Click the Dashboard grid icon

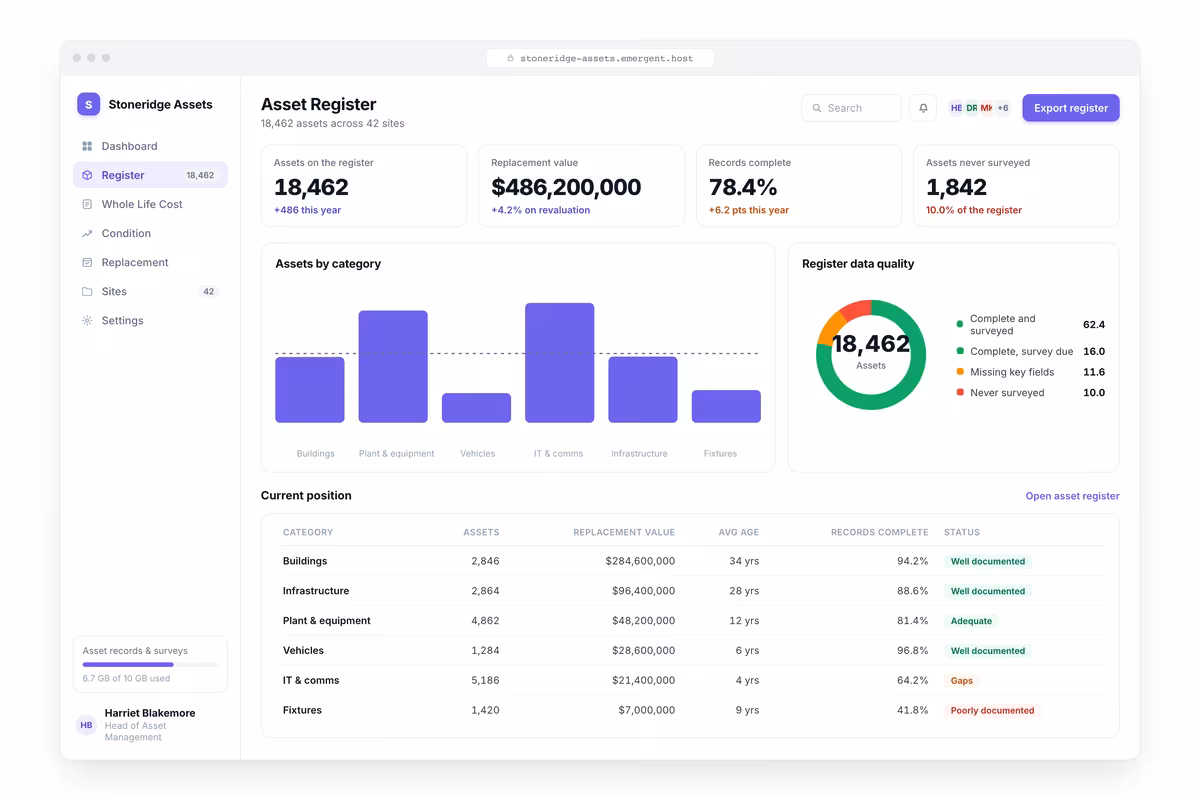(87, 146)
